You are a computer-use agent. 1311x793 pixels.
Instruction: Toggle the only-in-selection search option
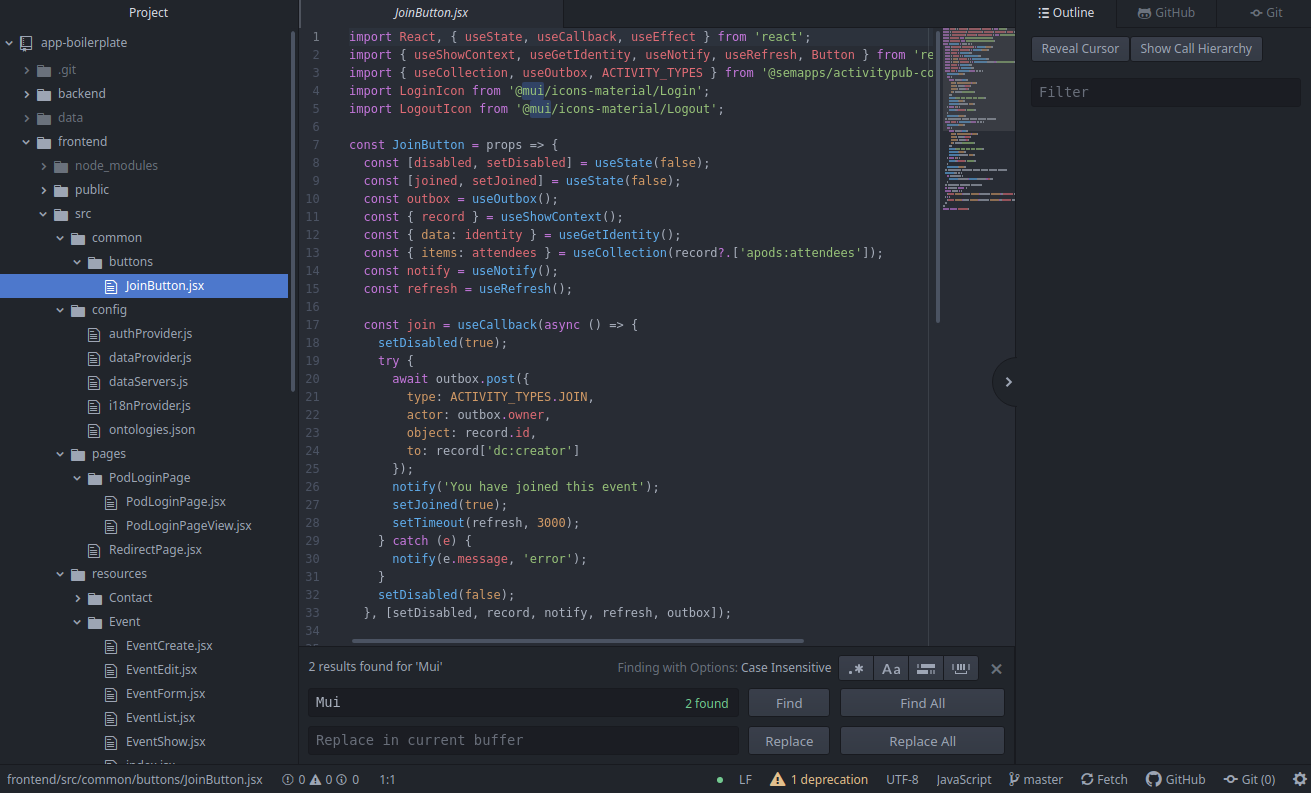(x=926, y=669)
